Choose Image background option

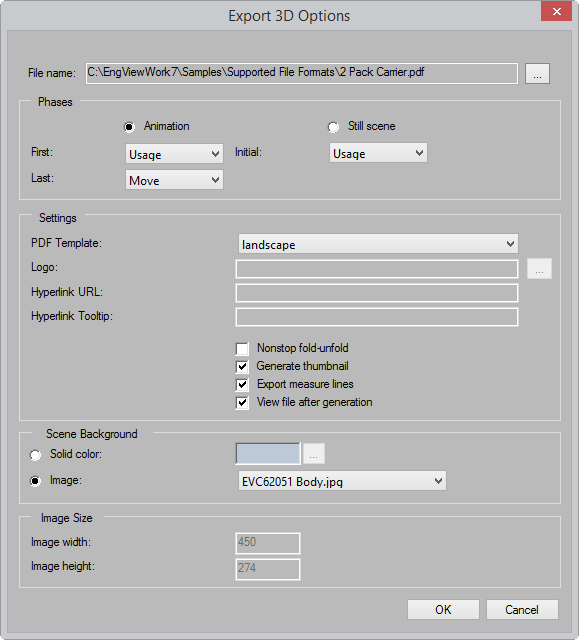35,481
